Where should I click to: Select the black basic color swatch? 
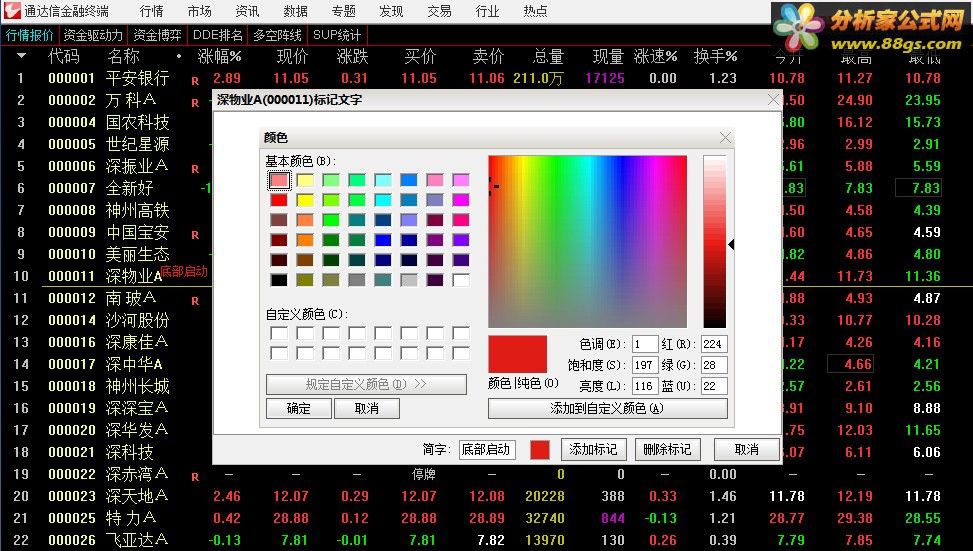click(279, 280)
